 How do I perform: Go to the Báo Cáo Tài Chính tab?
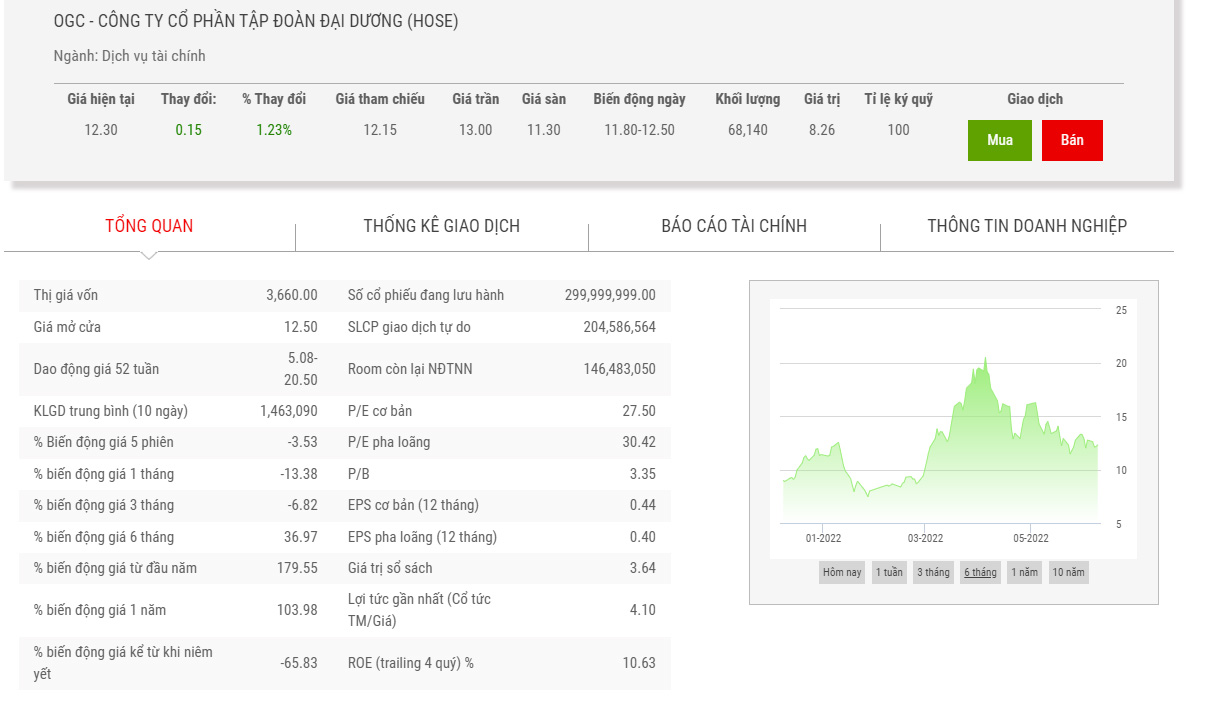(x=734, y=226)
